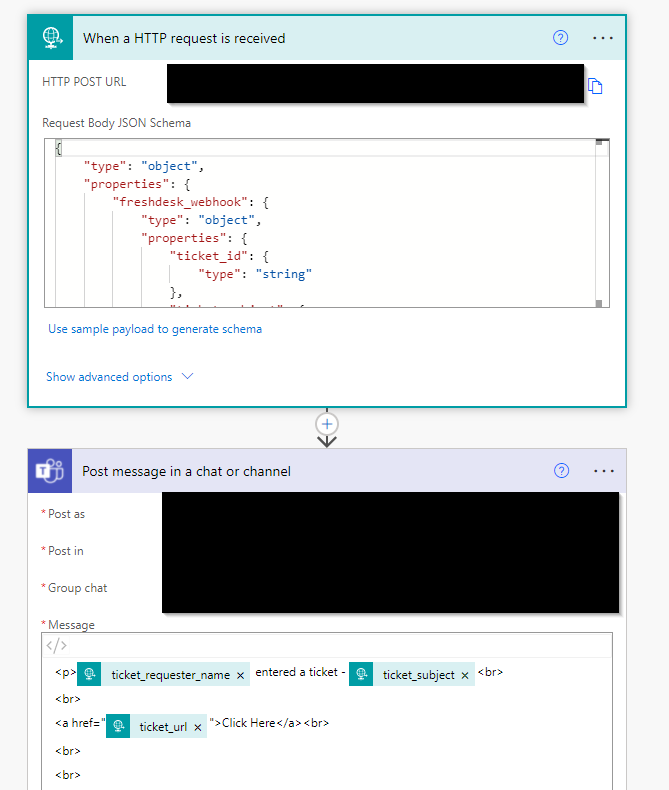The image size is (669, 790).
Task: Expand Show advanced options
Action: click(119, 377)
